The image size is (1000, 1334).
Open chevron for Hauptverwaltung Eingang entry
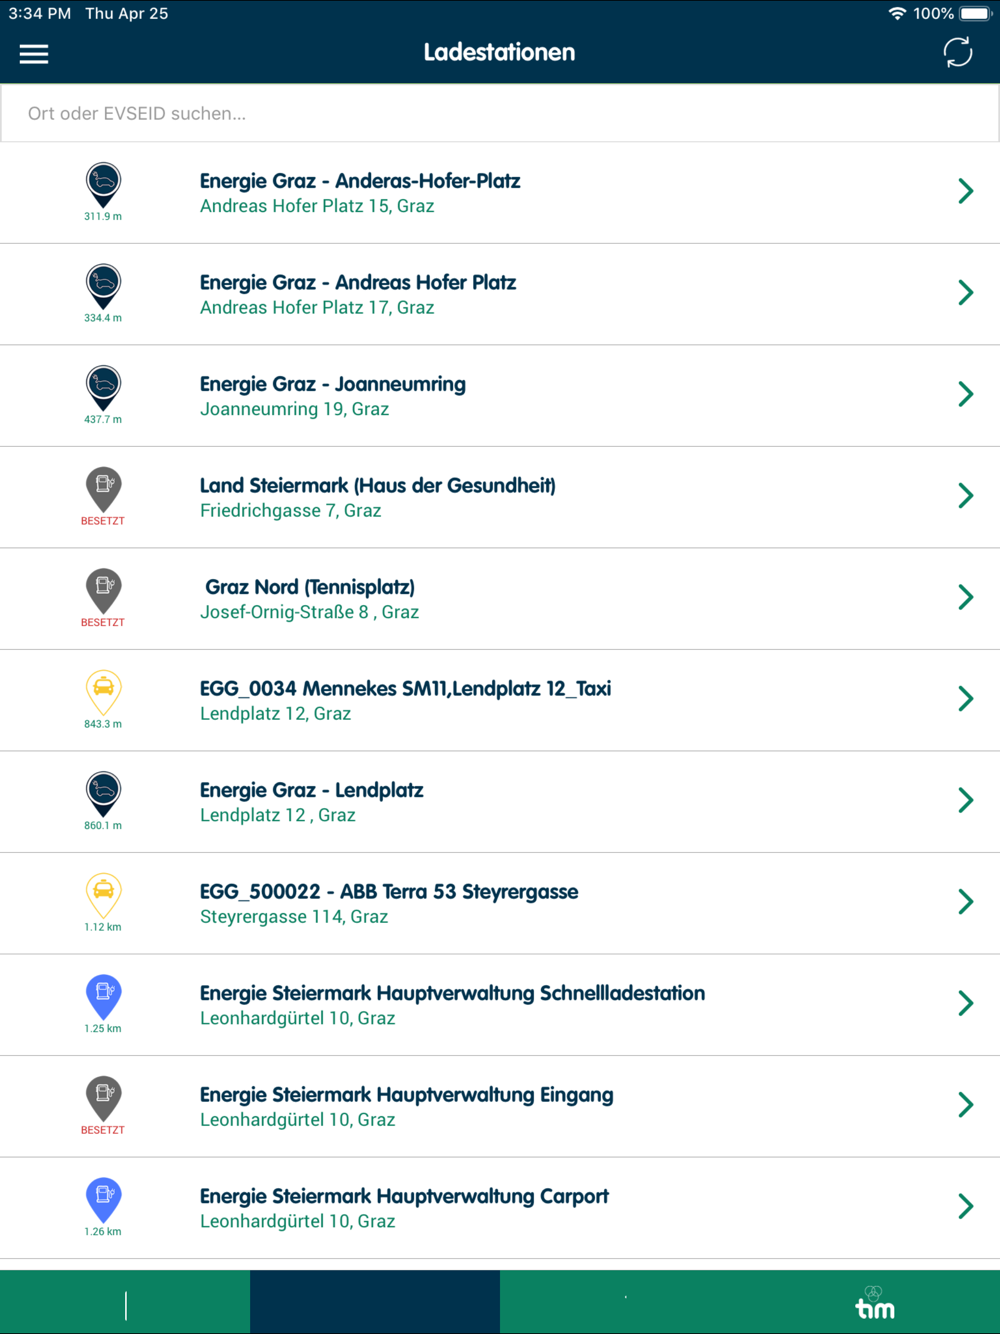[x=965, y=1105]
